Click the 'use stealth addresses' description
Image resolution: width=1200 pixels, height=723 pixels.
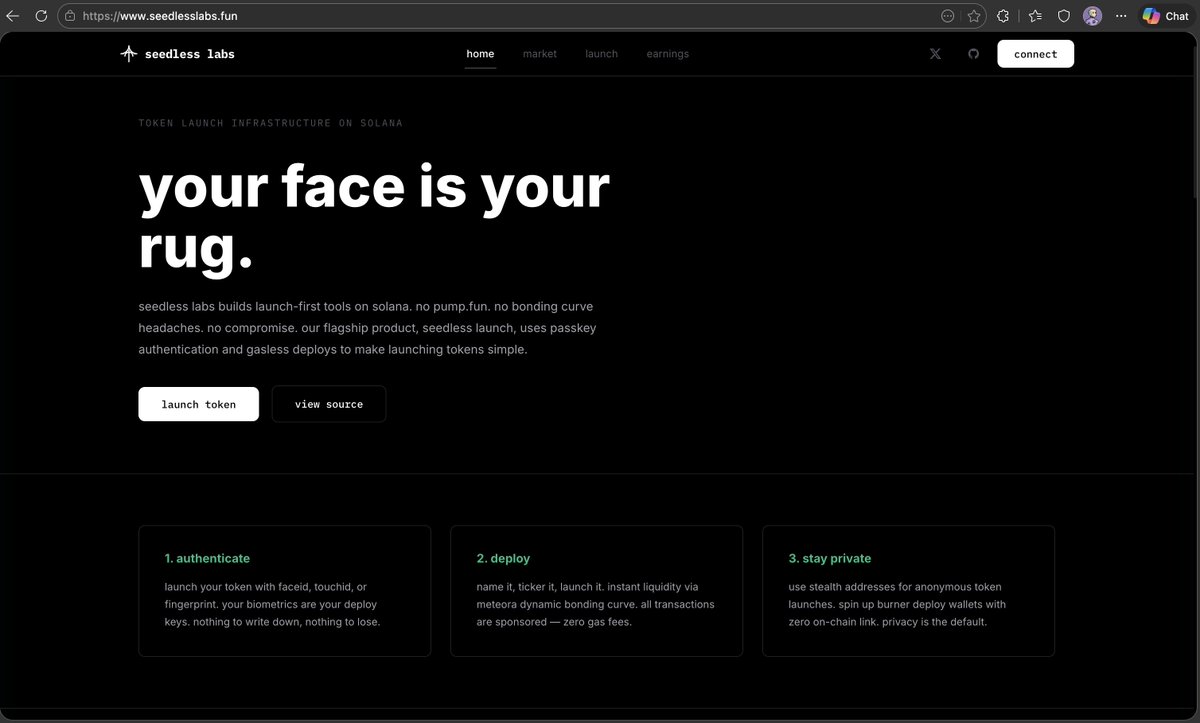[x=897, y=604]
